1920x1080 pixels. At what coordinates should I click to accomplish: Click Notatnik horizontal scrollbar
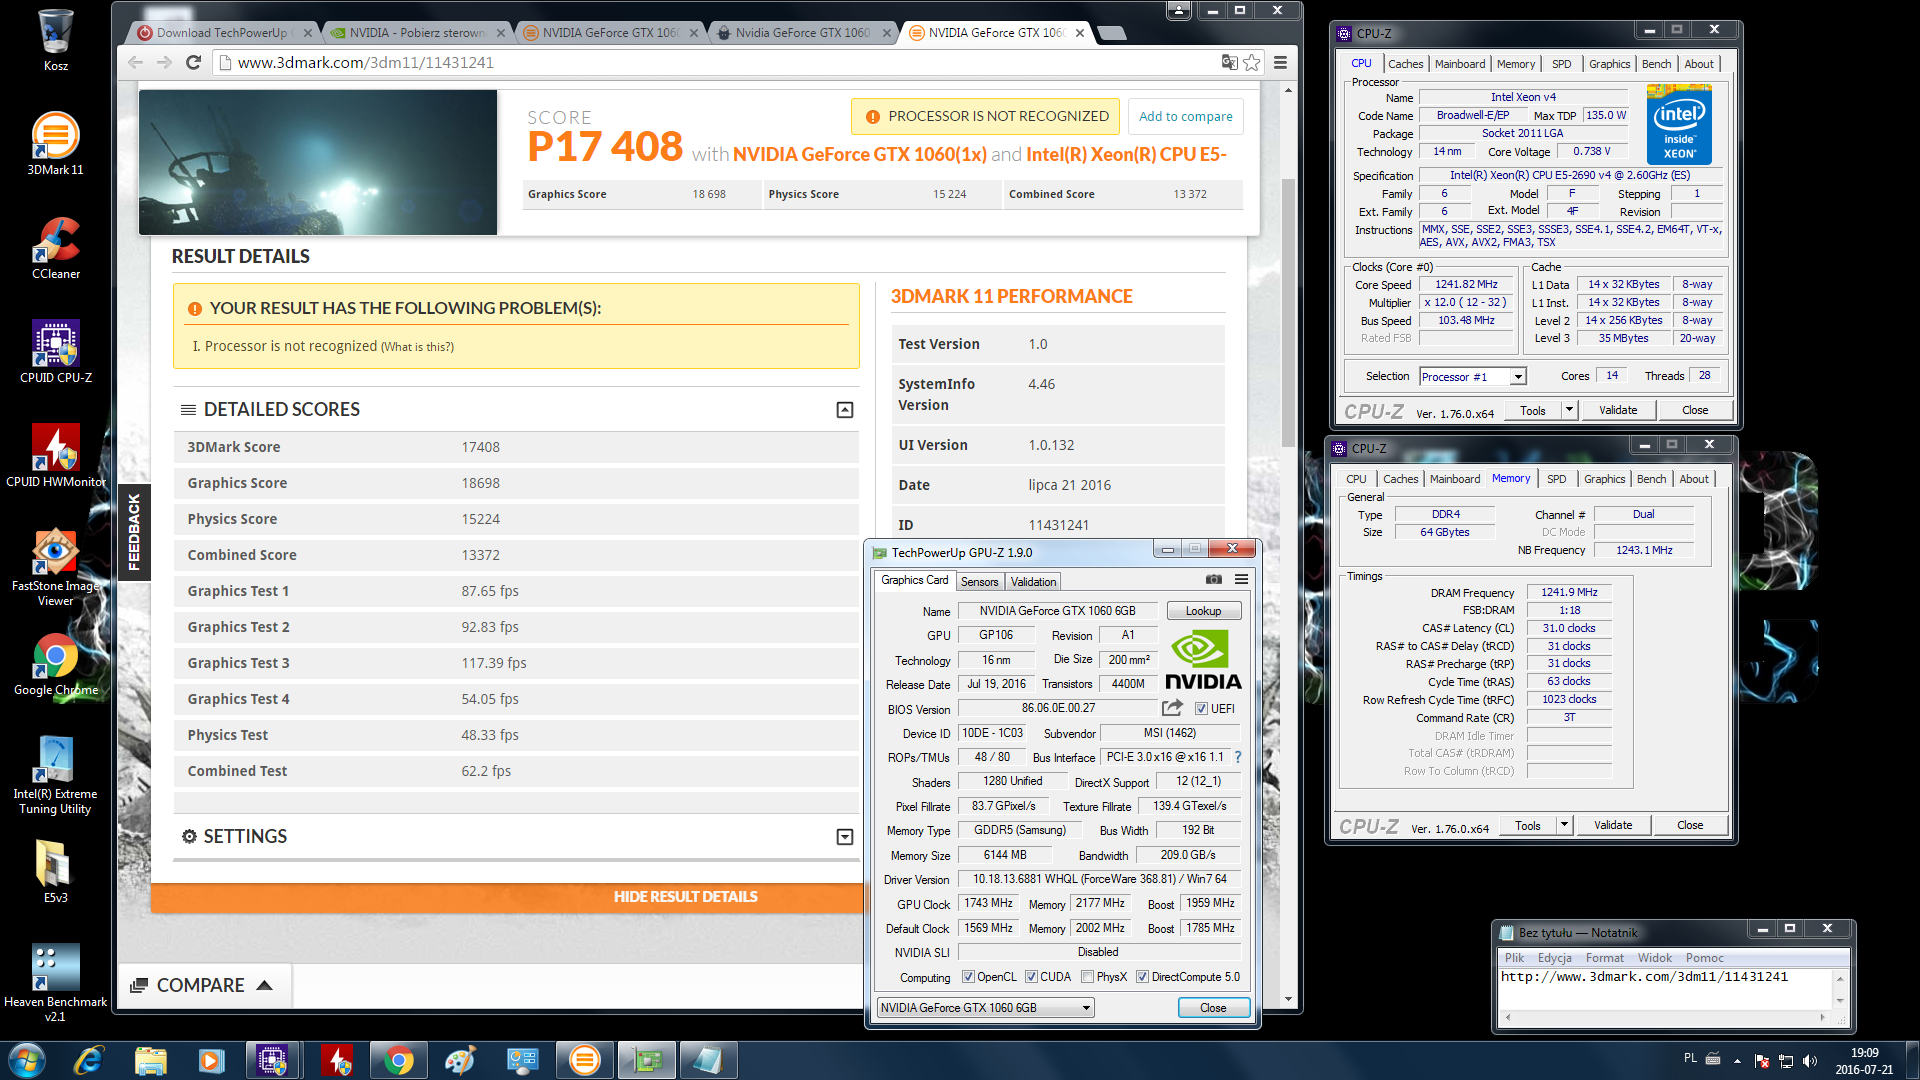[x=1664, y=1018]
